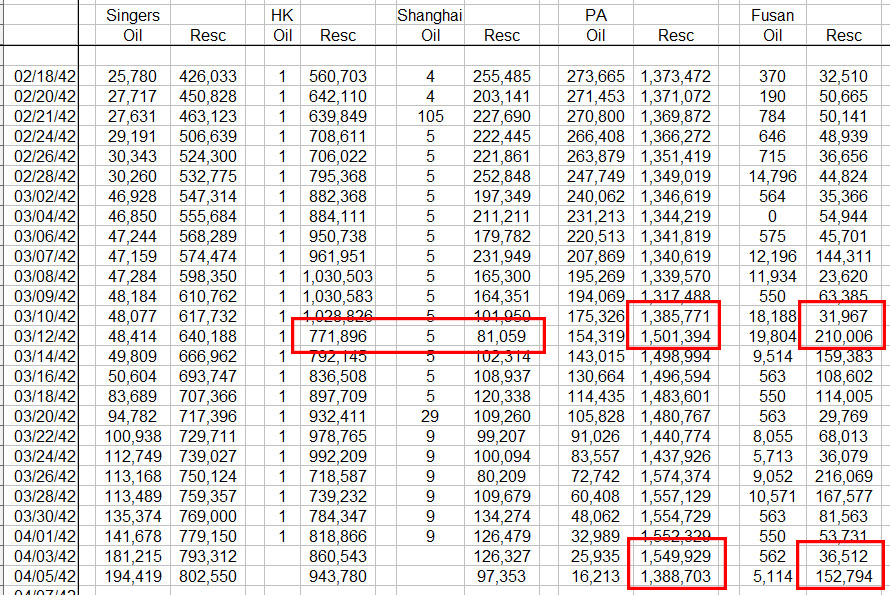The width and height of the screenshot is (890, 595).
Task: Select the PA group header cell
Action: point(596,15)
